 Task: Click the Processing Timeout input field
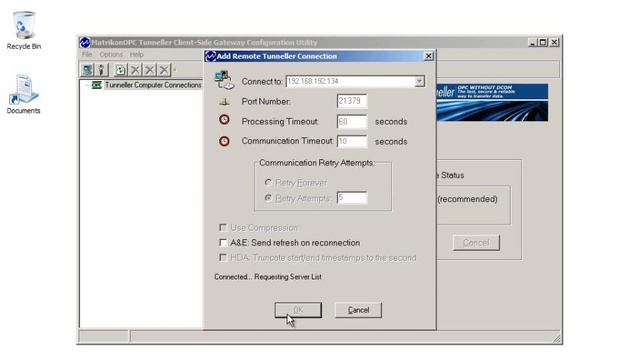point(352,121)
